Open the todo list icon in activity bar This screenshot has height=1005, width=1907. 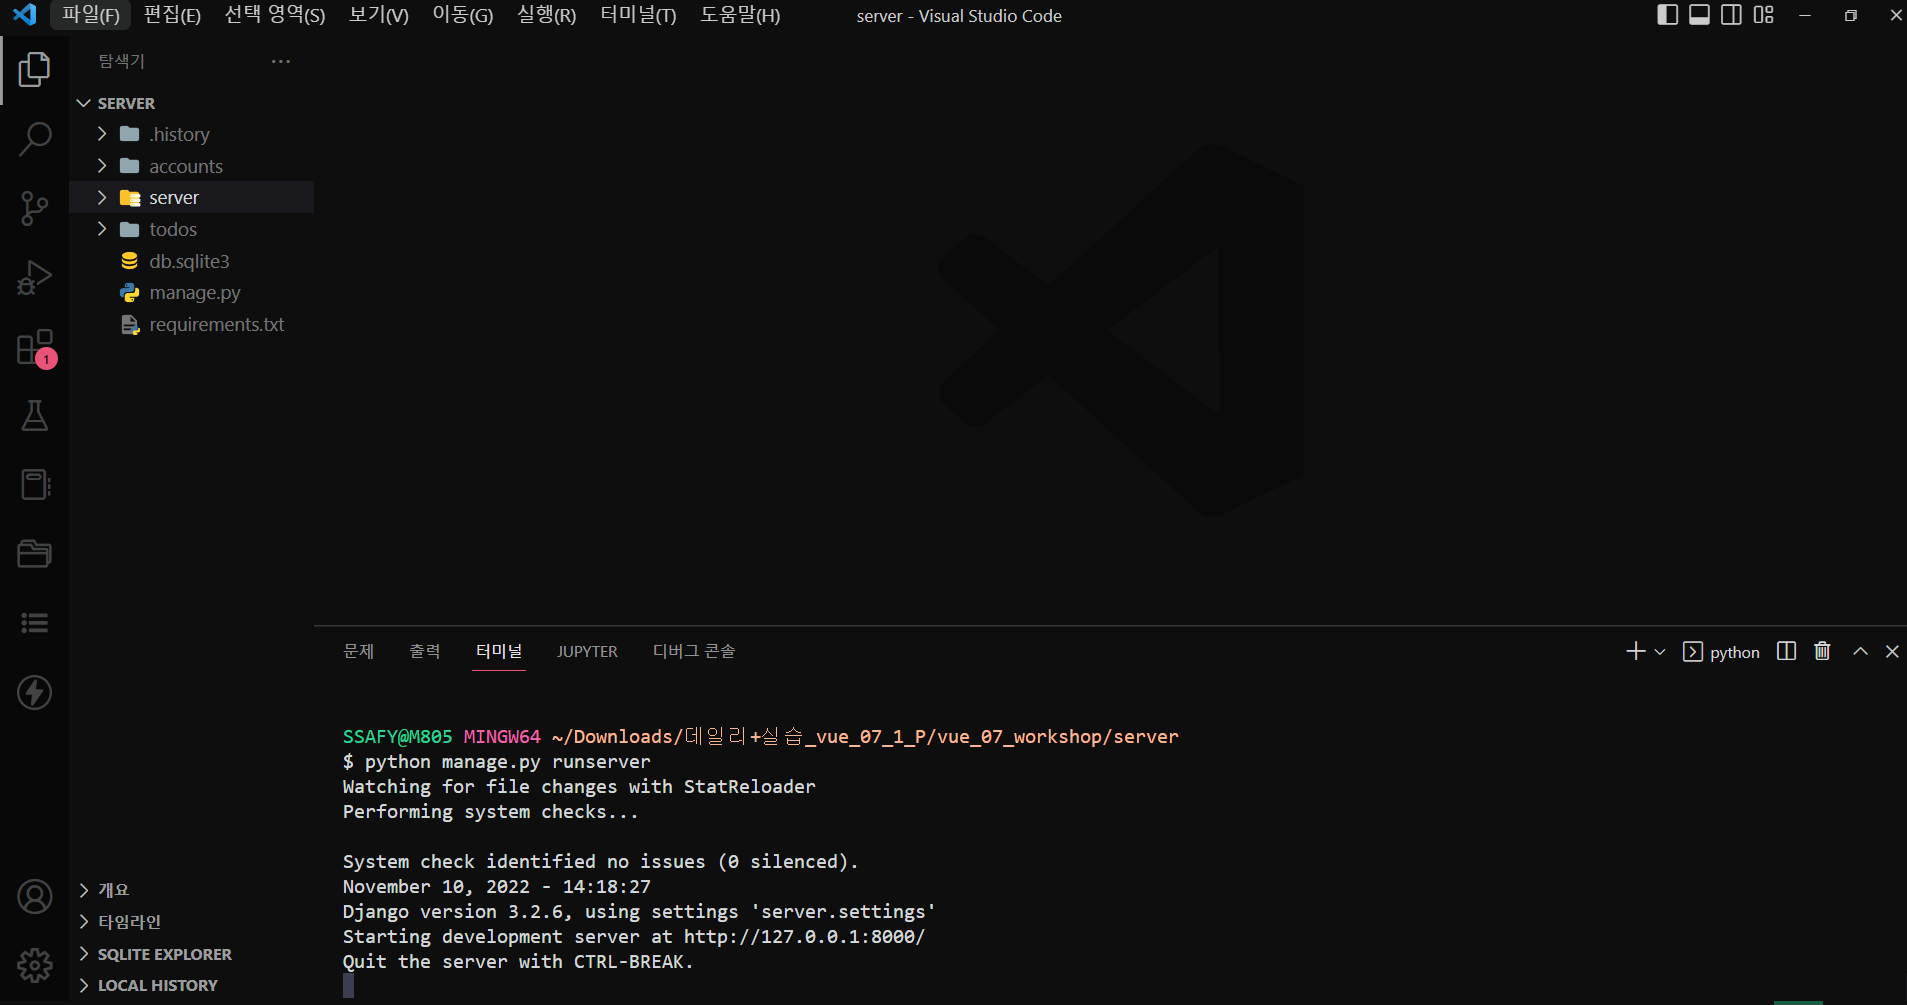(34, 623)
